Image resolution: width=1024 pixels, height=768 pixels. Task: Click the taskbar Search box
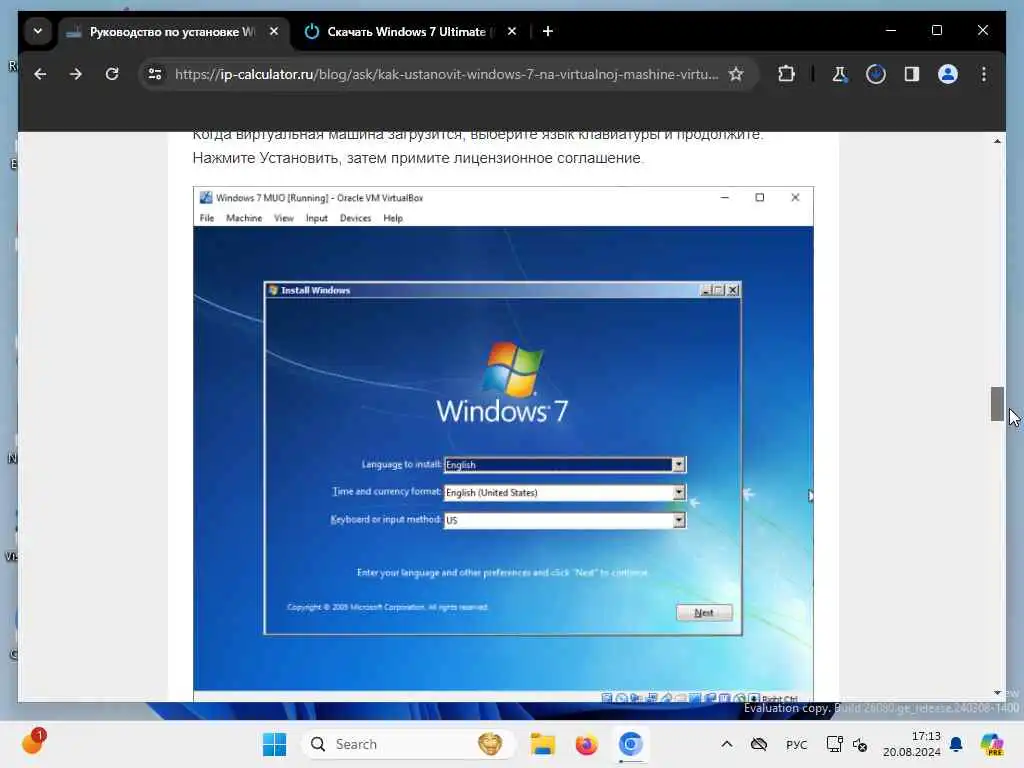[x=408, y=744]
